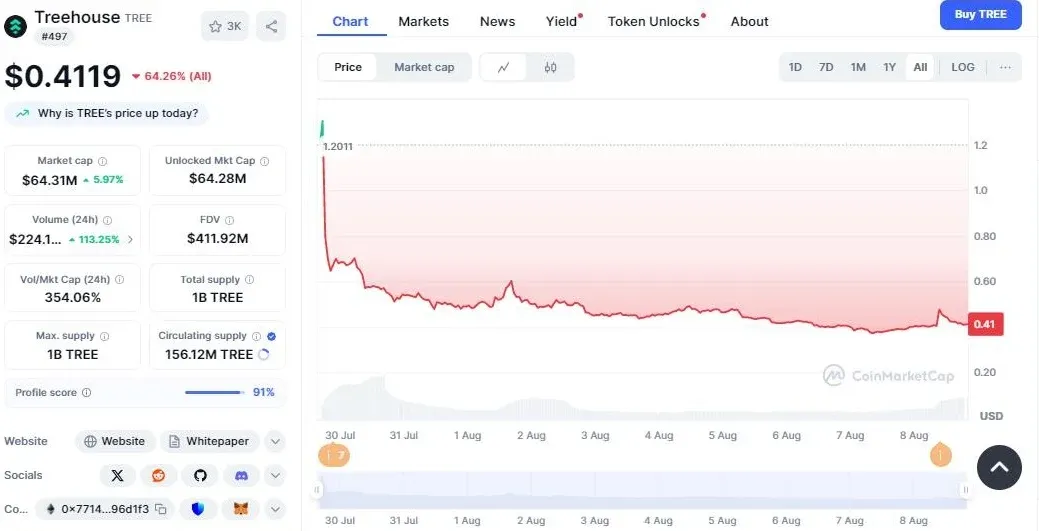
Task: Click the 0.41 current price label
Action: pos(985,324)
